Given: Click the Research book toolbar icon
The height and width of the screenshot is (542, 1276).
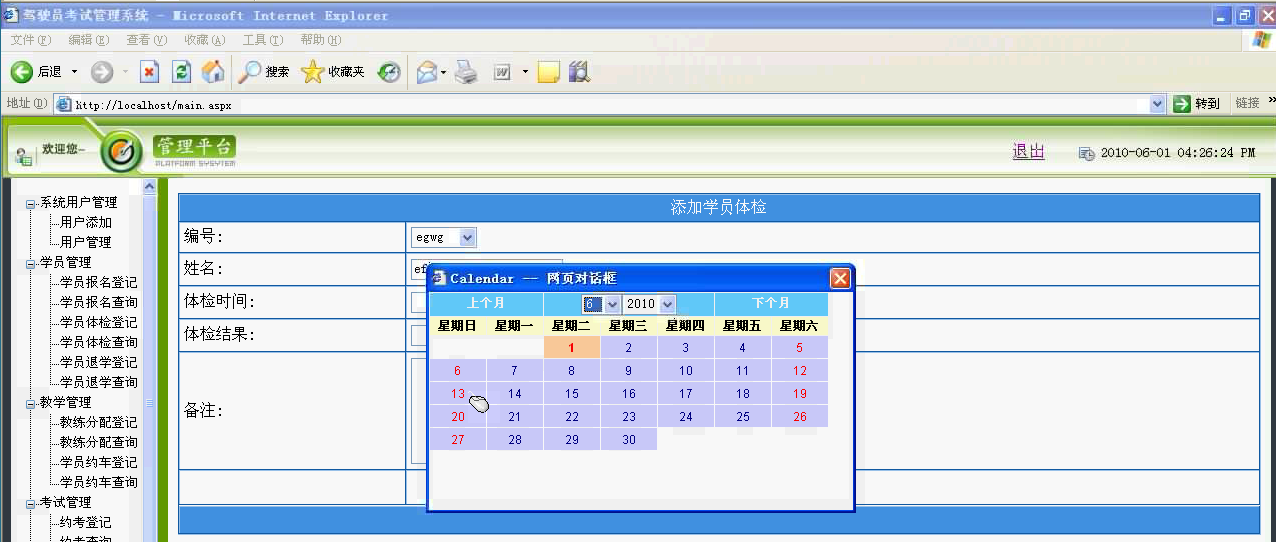Looking at the screenshot, I should click(580, 72).
